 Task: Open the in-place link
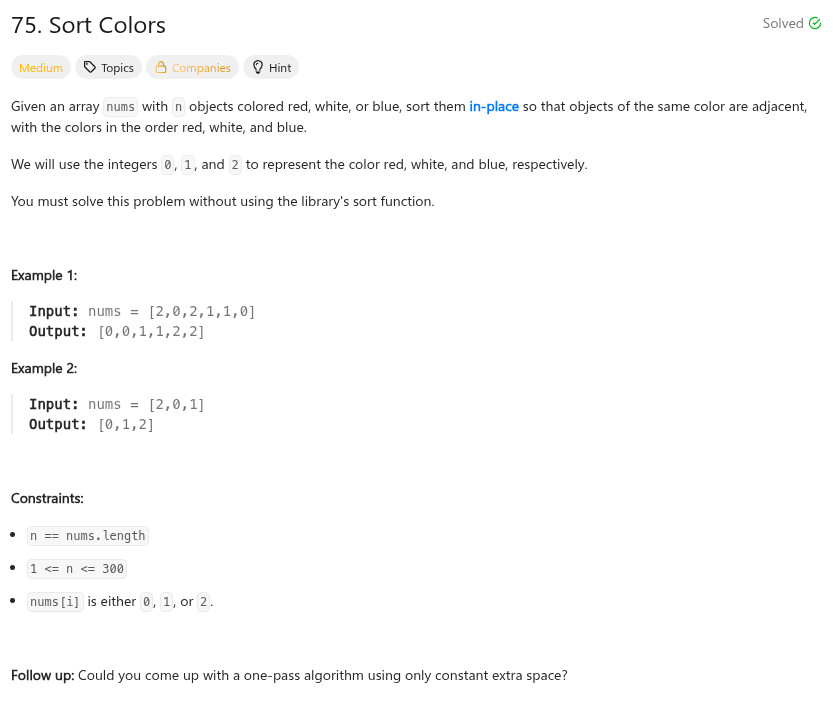494,106
